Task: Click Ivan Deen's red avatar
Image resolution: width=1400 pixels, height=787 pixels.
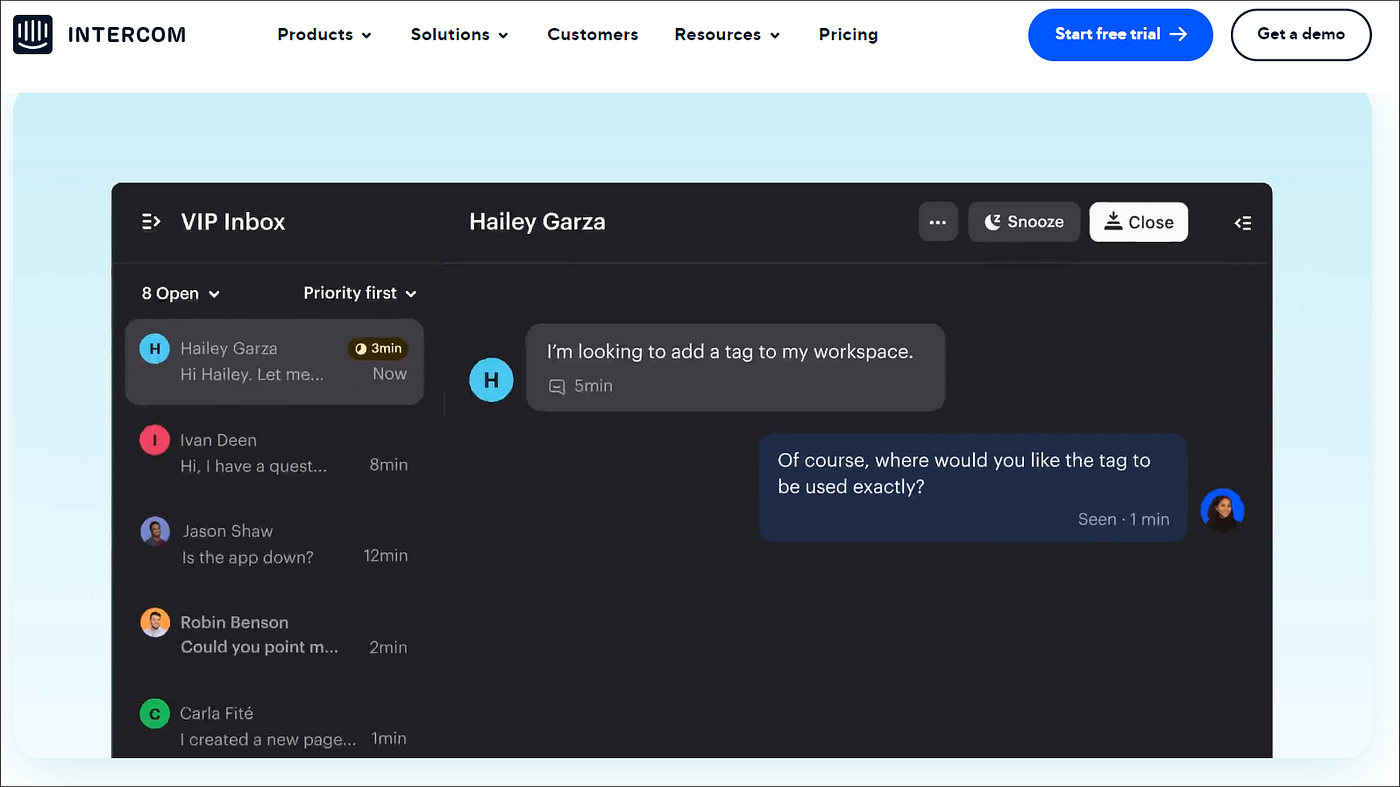Action: click(154, 440)
